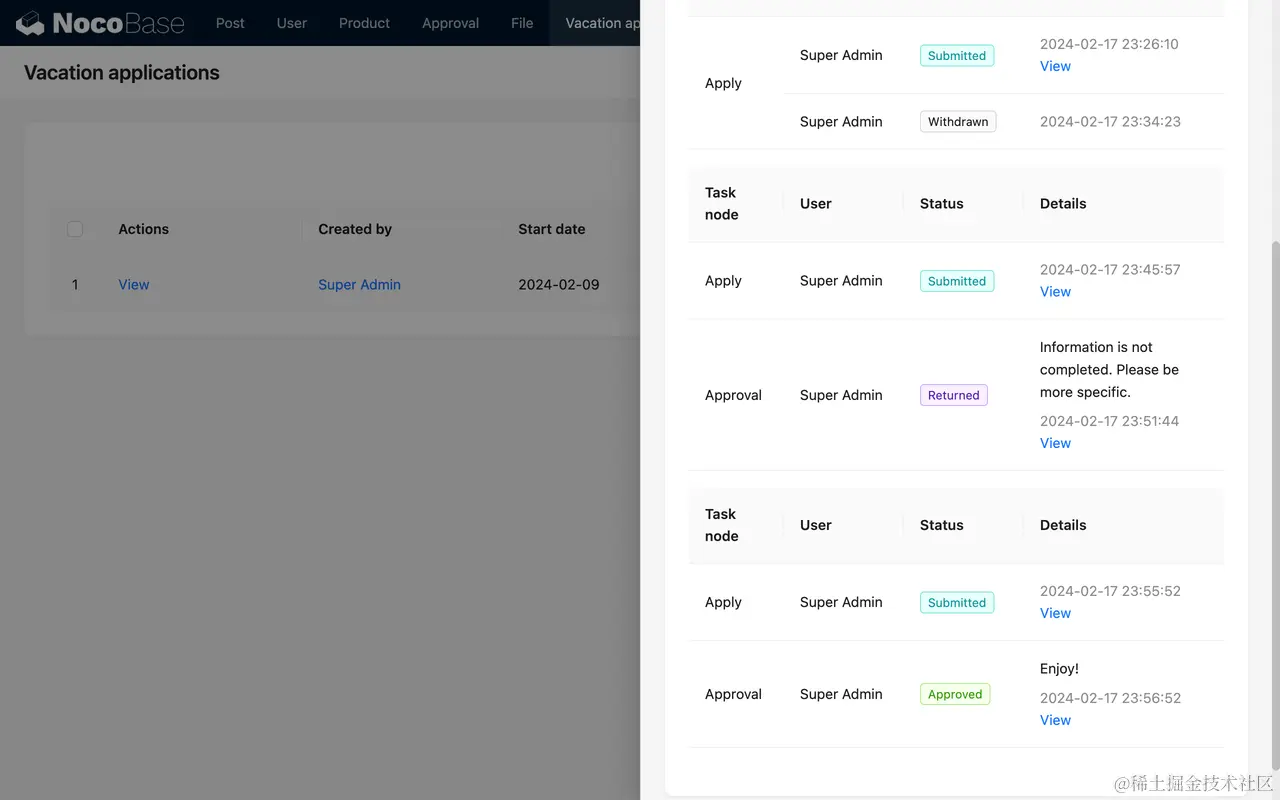This screenshot has height=800, width=1280.
Task: Open View under 2024-02-17 23:56:52
Action: coord(1055,720)
